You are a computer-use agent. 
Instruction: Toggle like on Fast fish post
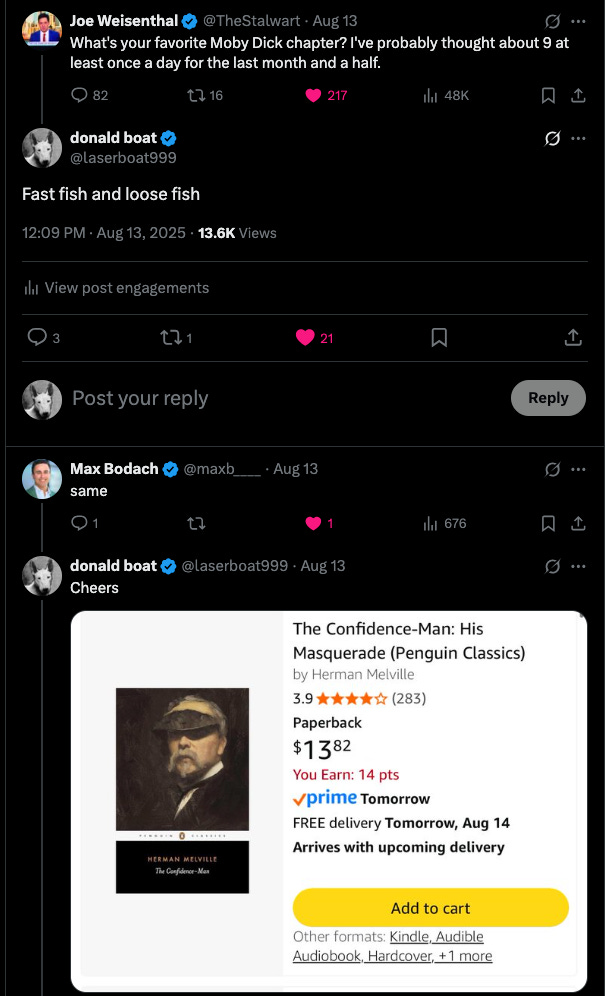305,338
